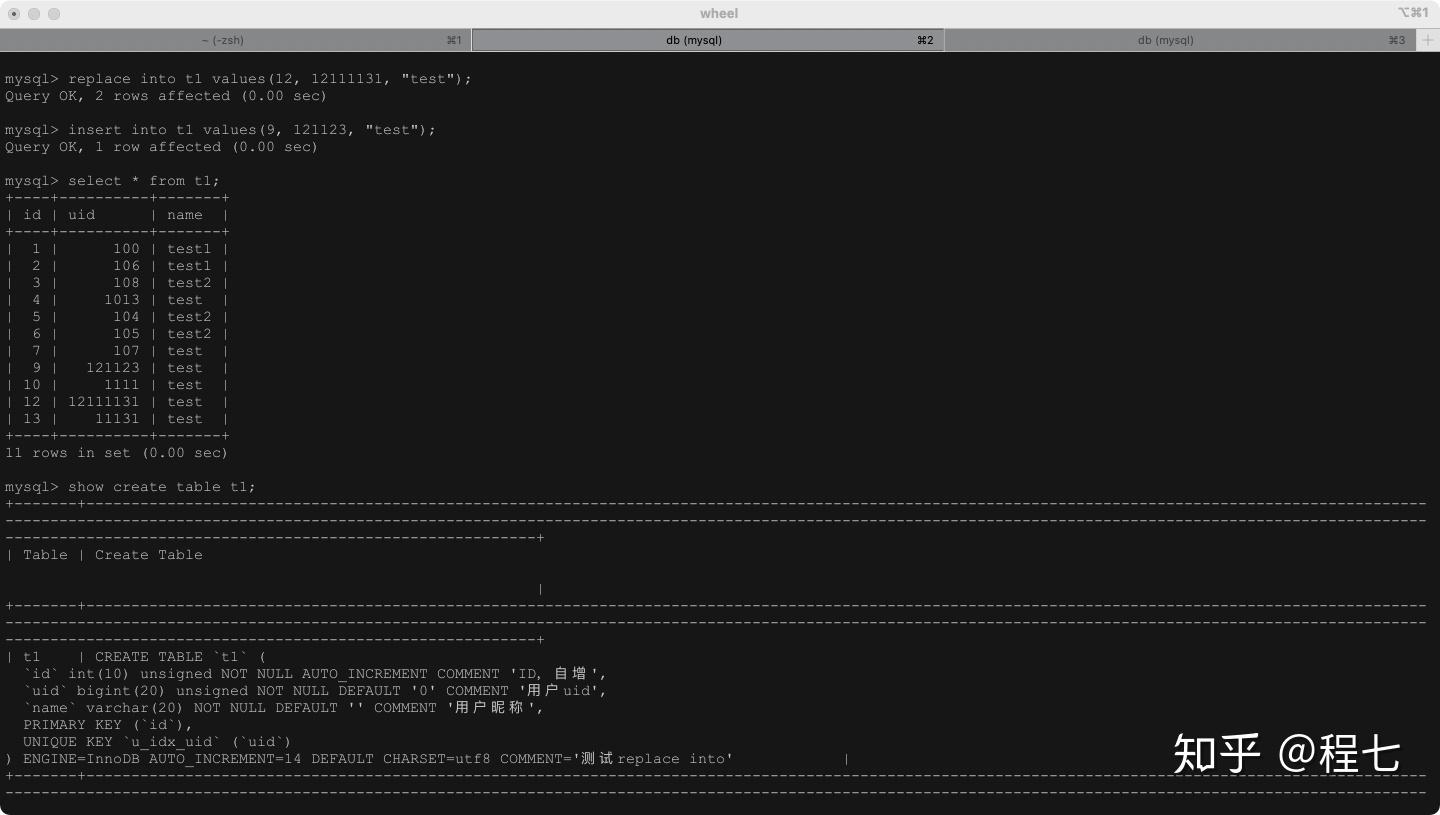Click the row with uid 106

tap(118, 266)
